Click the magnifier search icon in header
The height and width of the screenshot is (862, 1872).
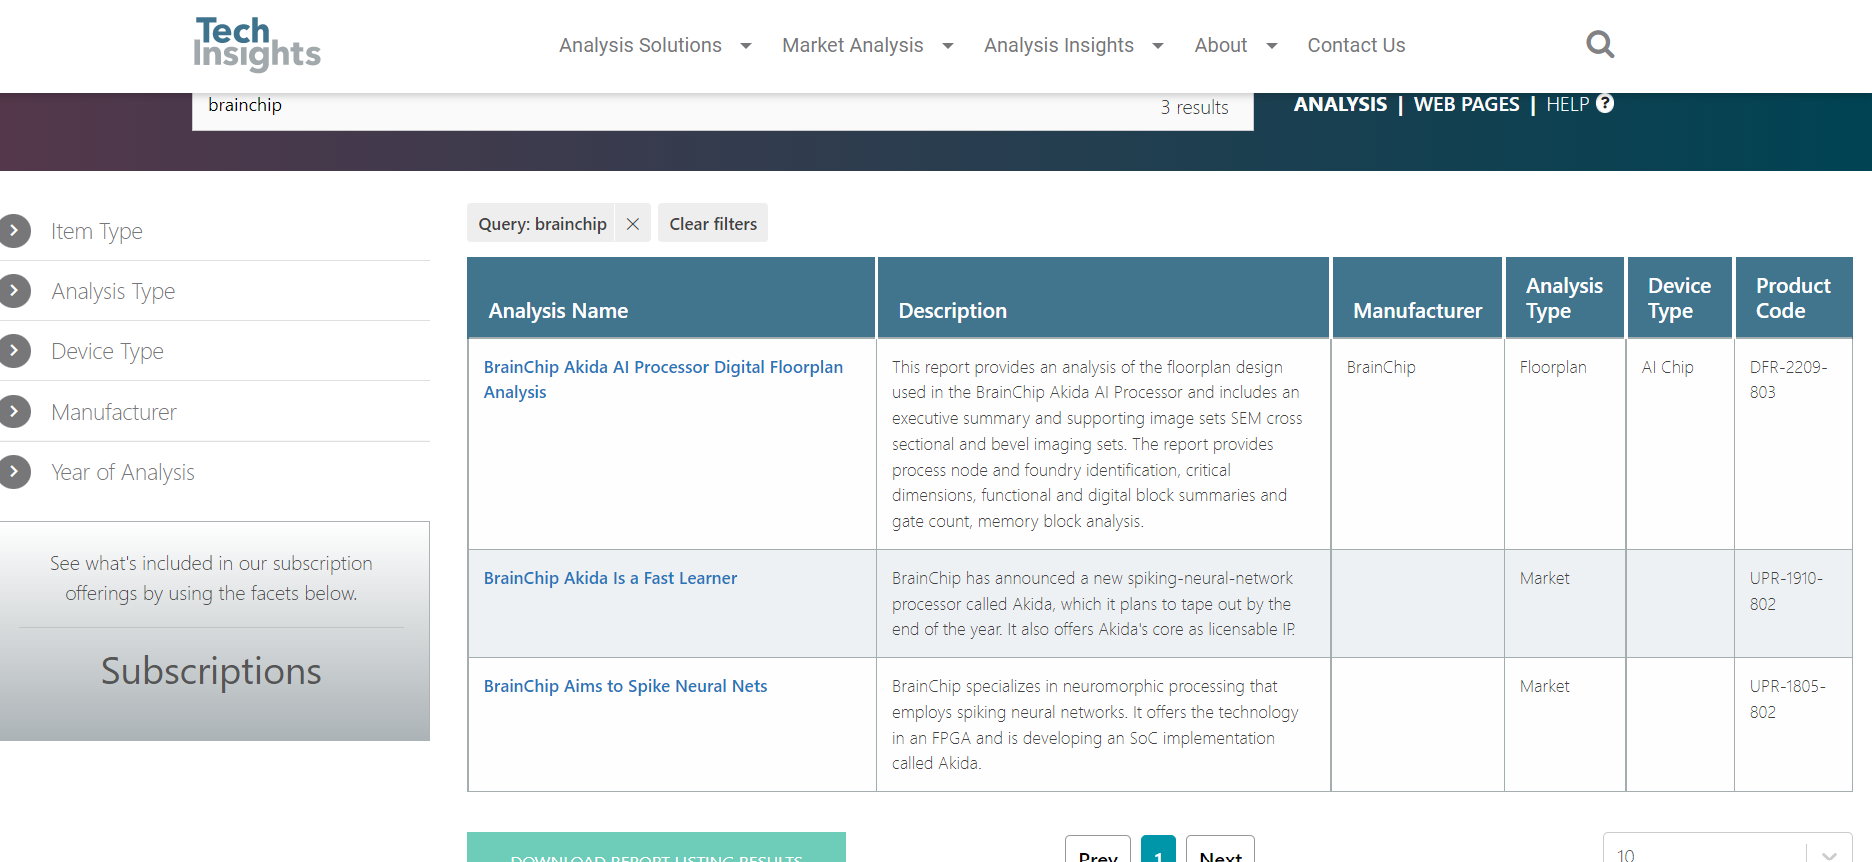point(1600,44)
